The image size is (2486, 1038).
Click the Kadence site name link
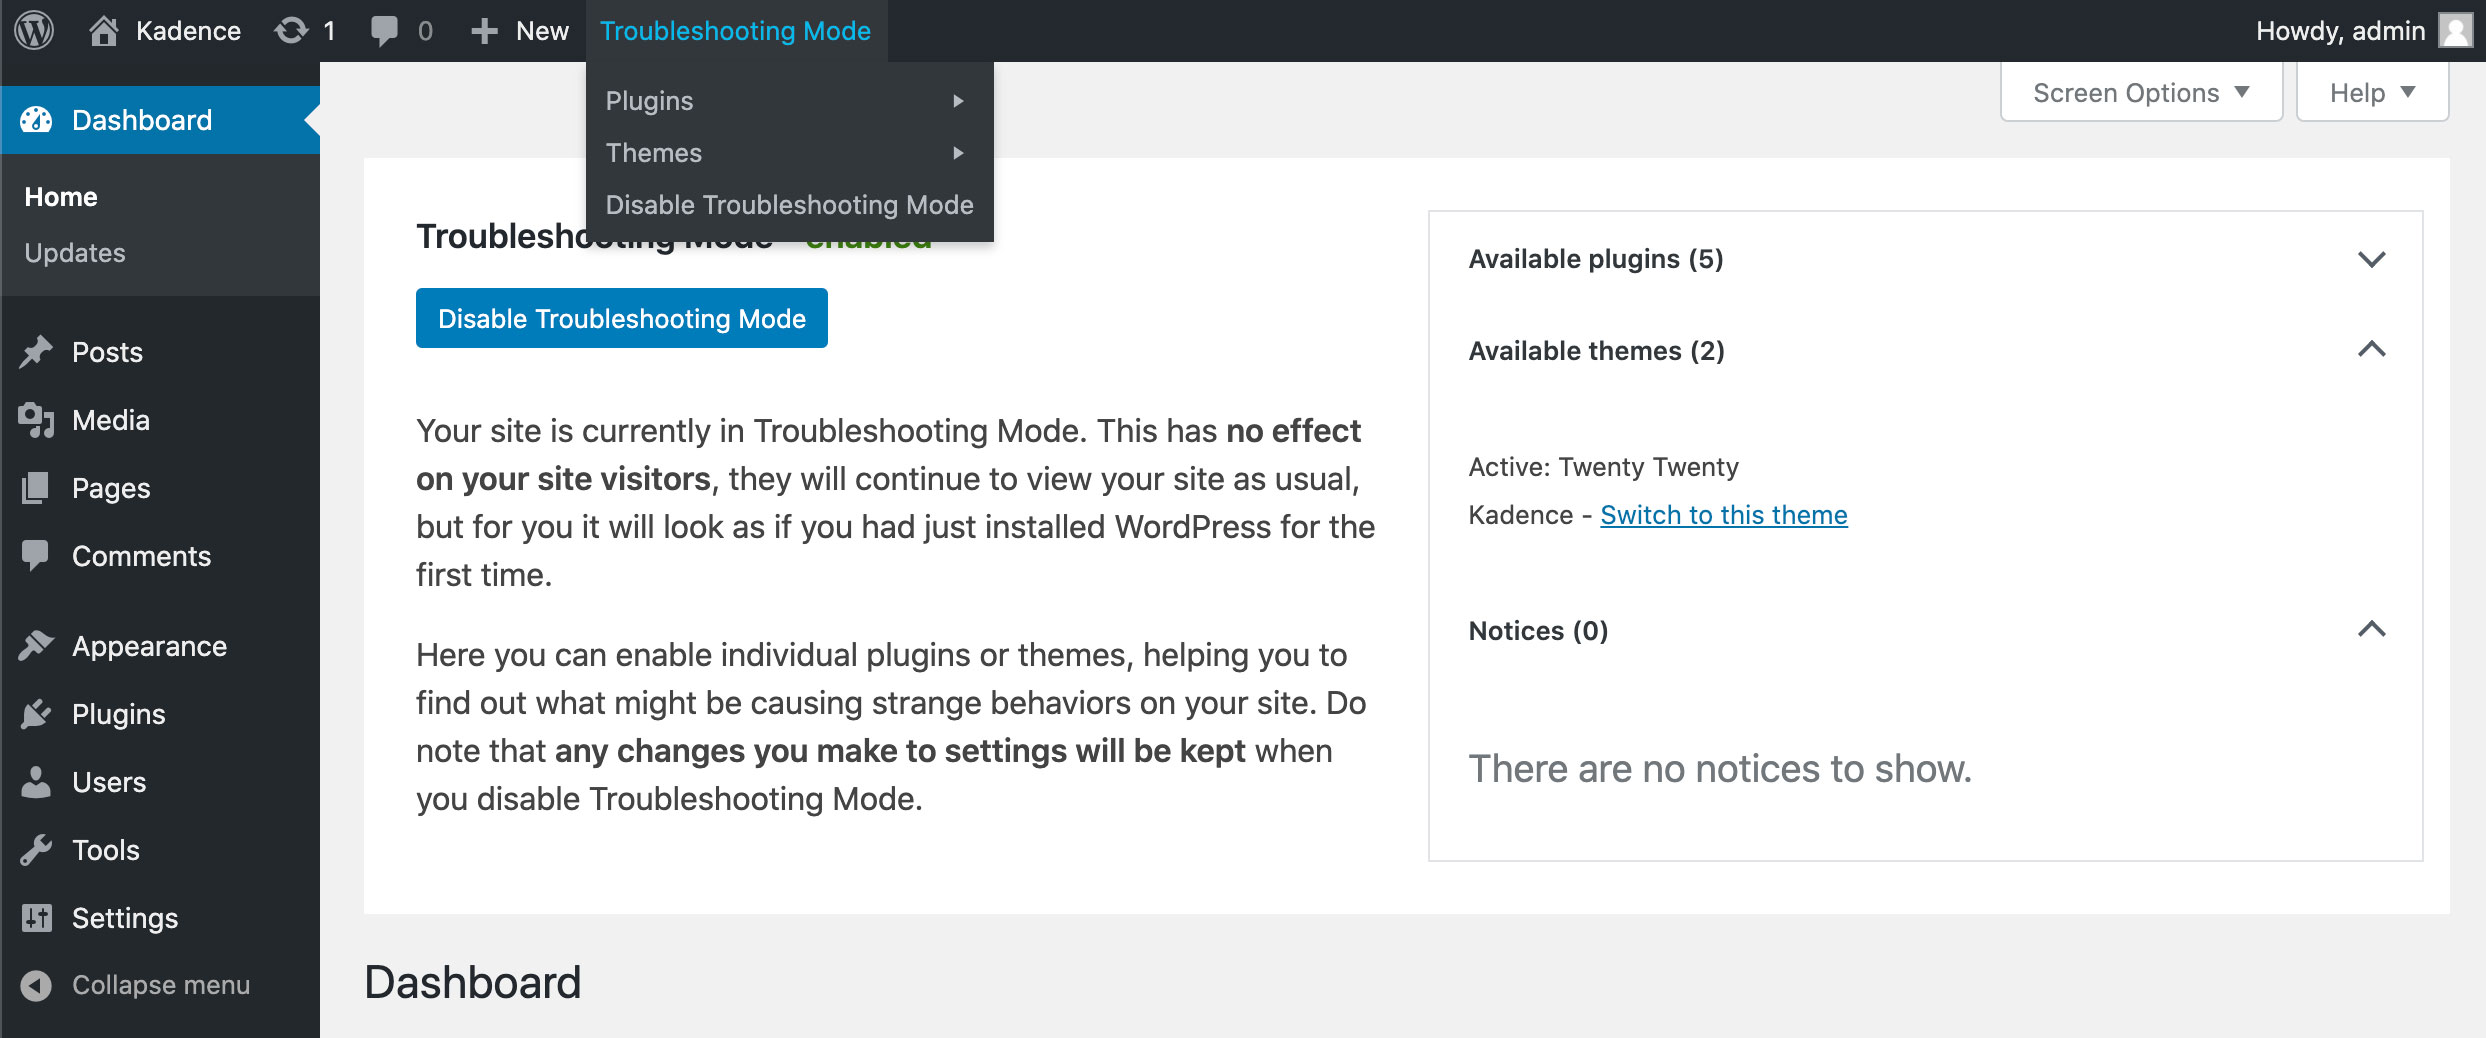click(x=188, y=31)
